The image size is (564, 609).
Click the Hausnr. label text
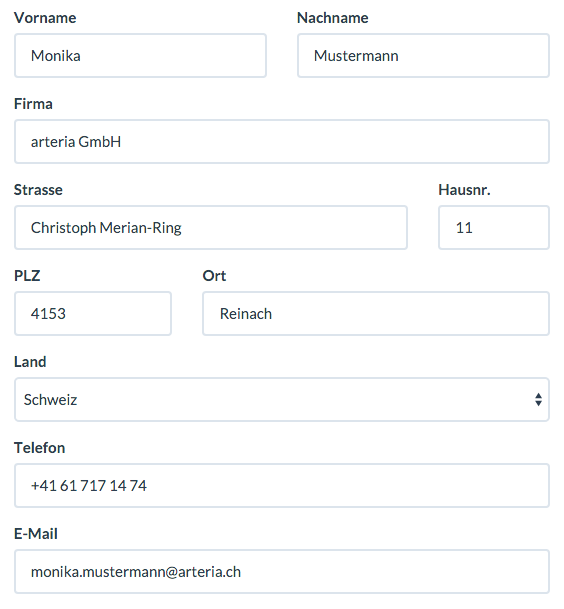464,190
